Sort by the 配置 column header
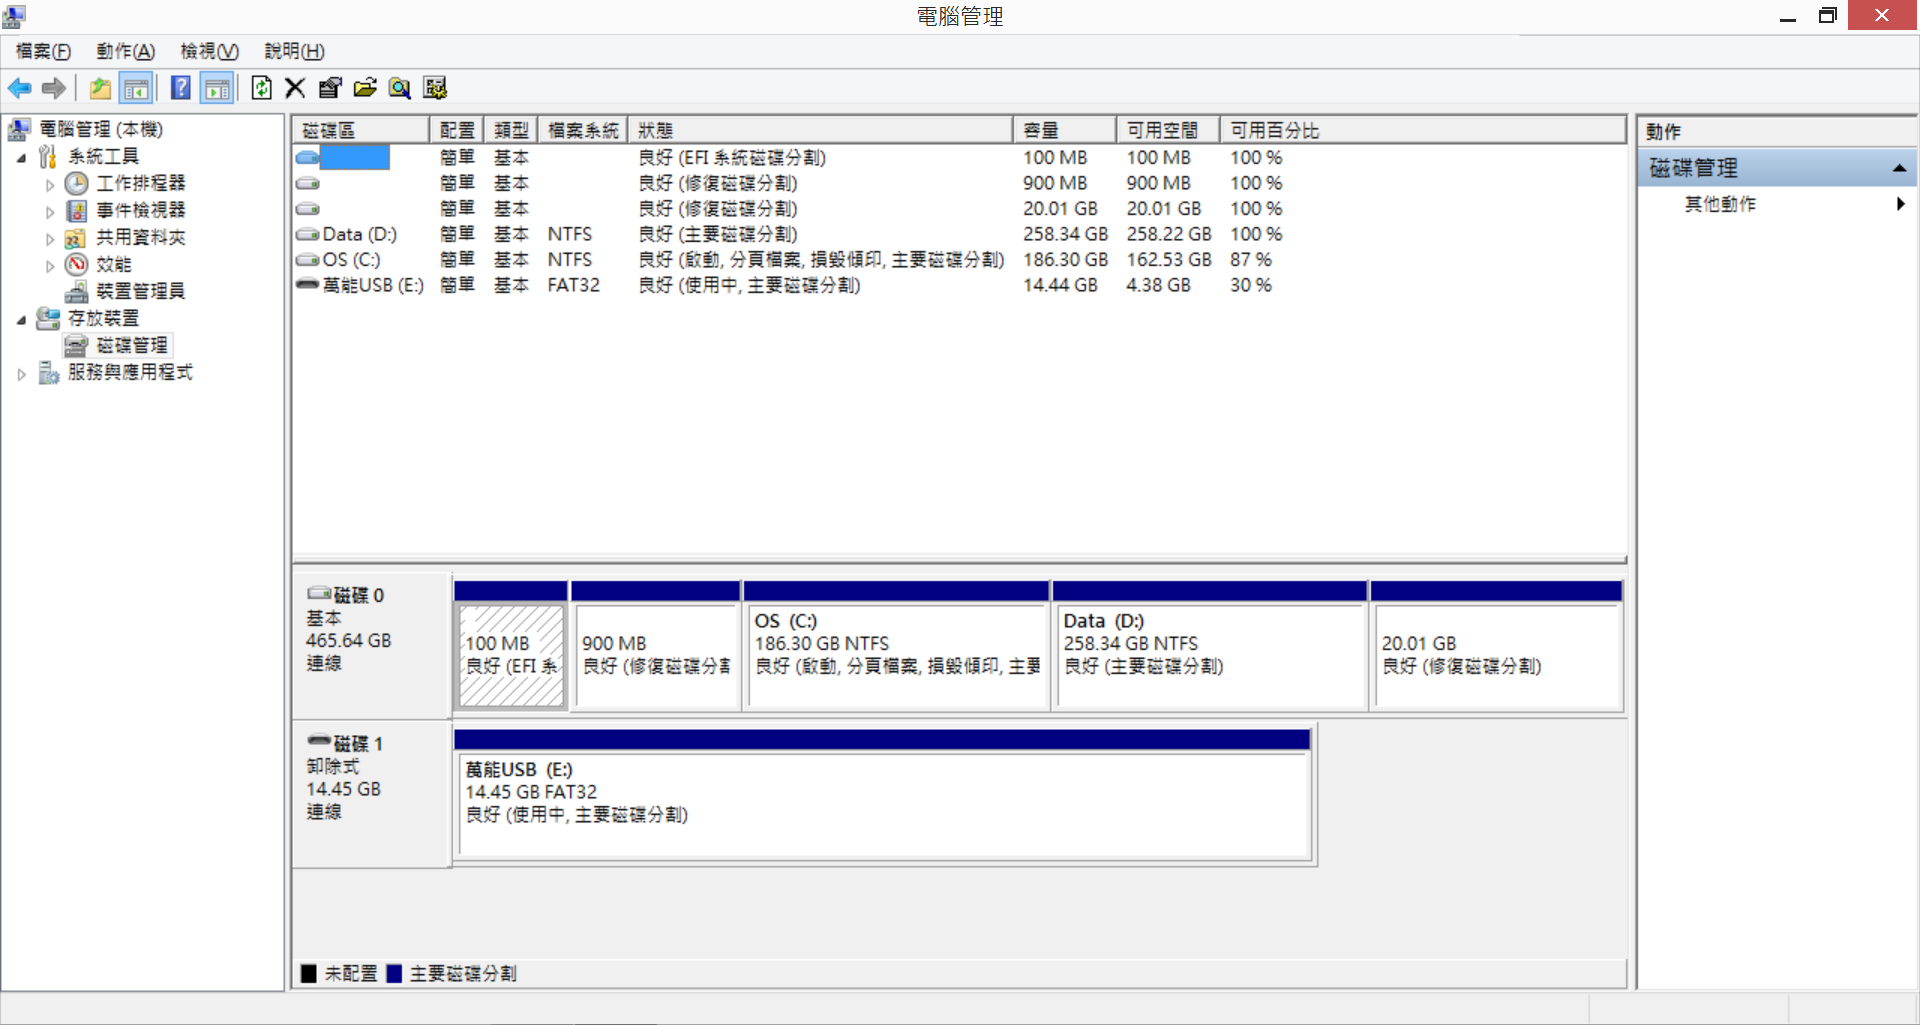Screen dimensions: 1920x1025 tap(457, 130)
